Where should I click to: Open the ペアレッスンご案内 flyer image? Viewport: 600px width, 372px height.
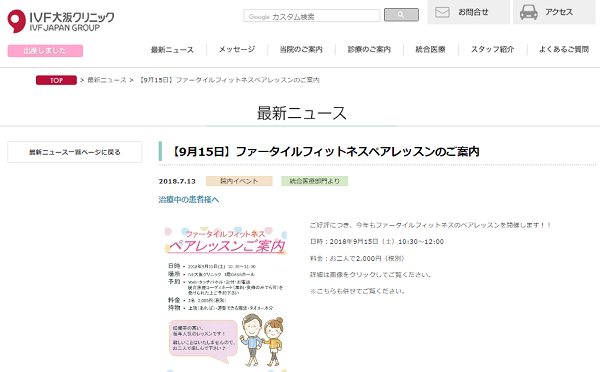(226, 299)
